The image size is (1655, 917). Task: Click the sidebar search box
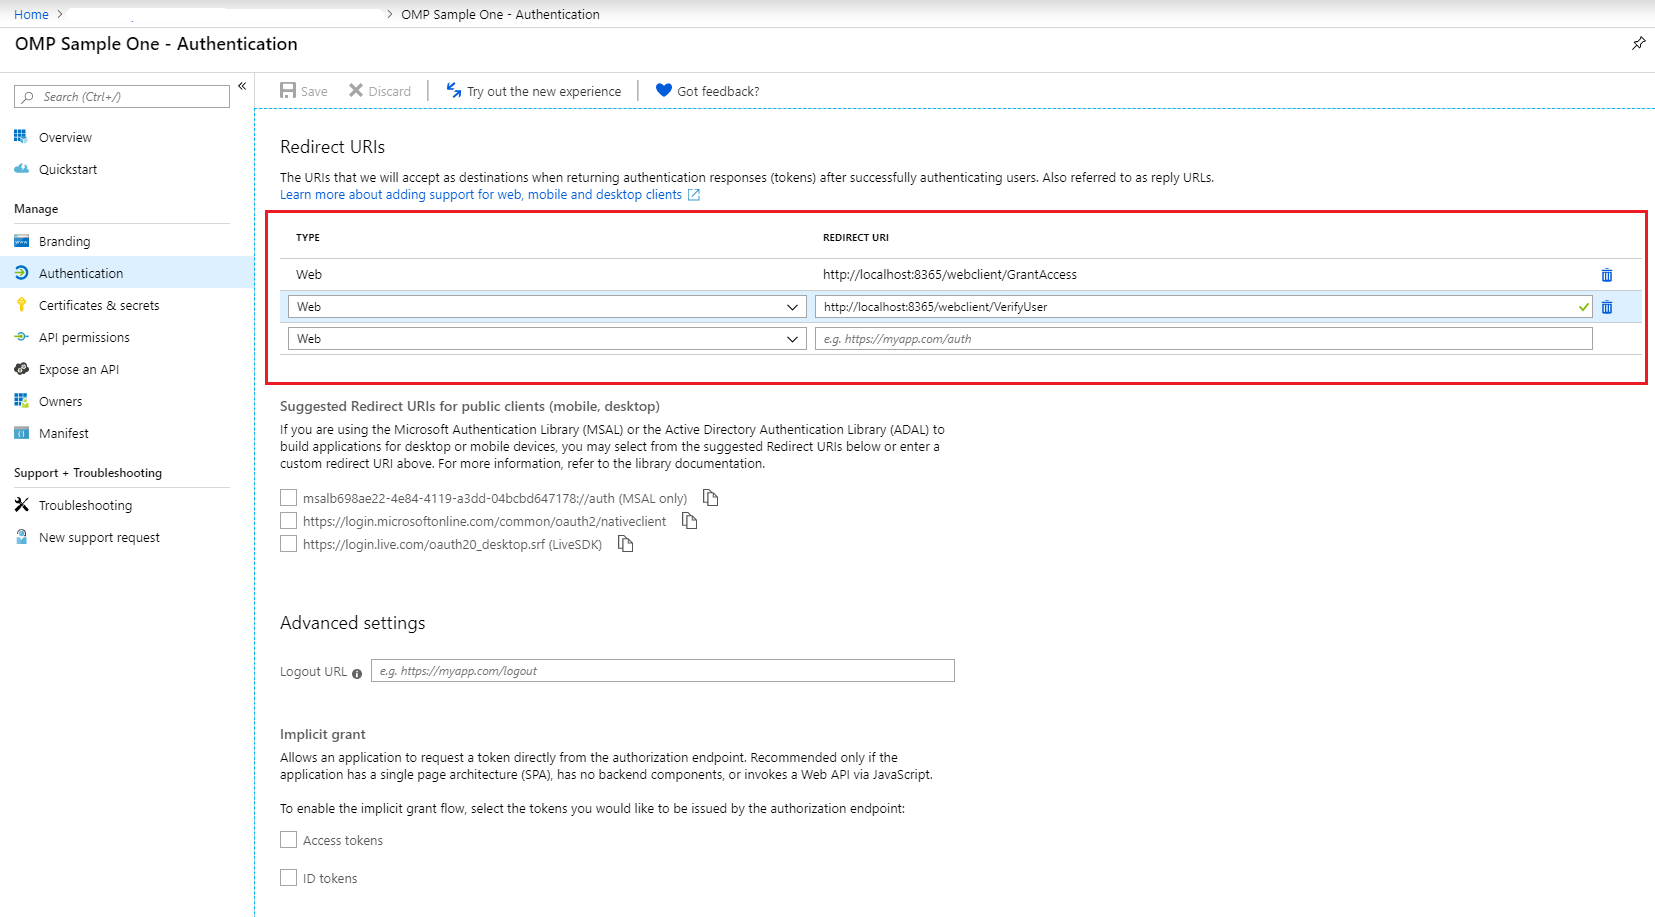[x=122, y=96]
